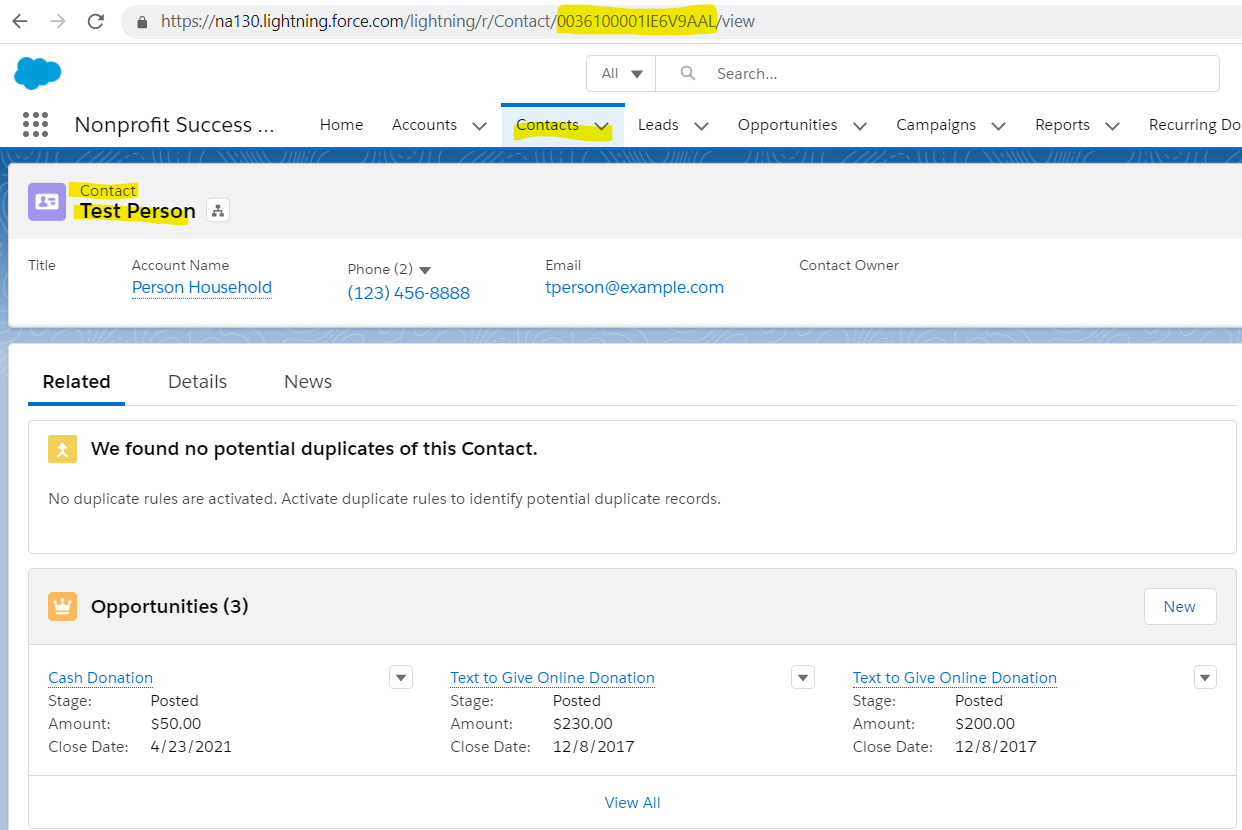Open the Recurring Donations tab

click(x=1195, y=125)
